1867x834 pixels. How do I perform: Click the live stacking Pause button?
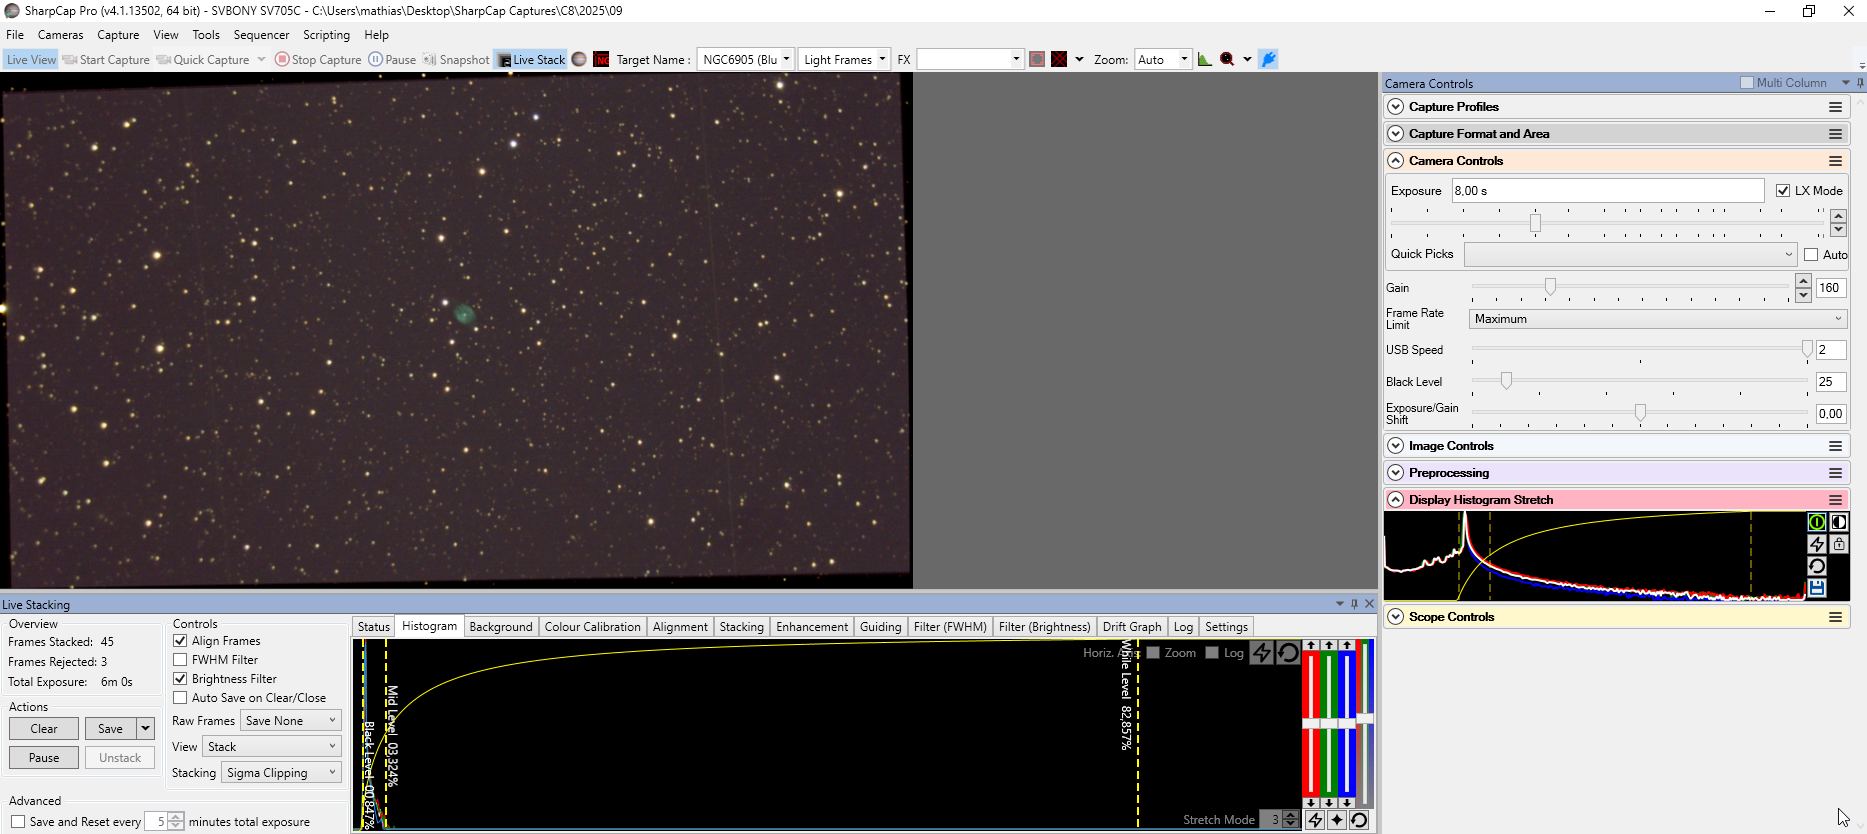point(44,758)
